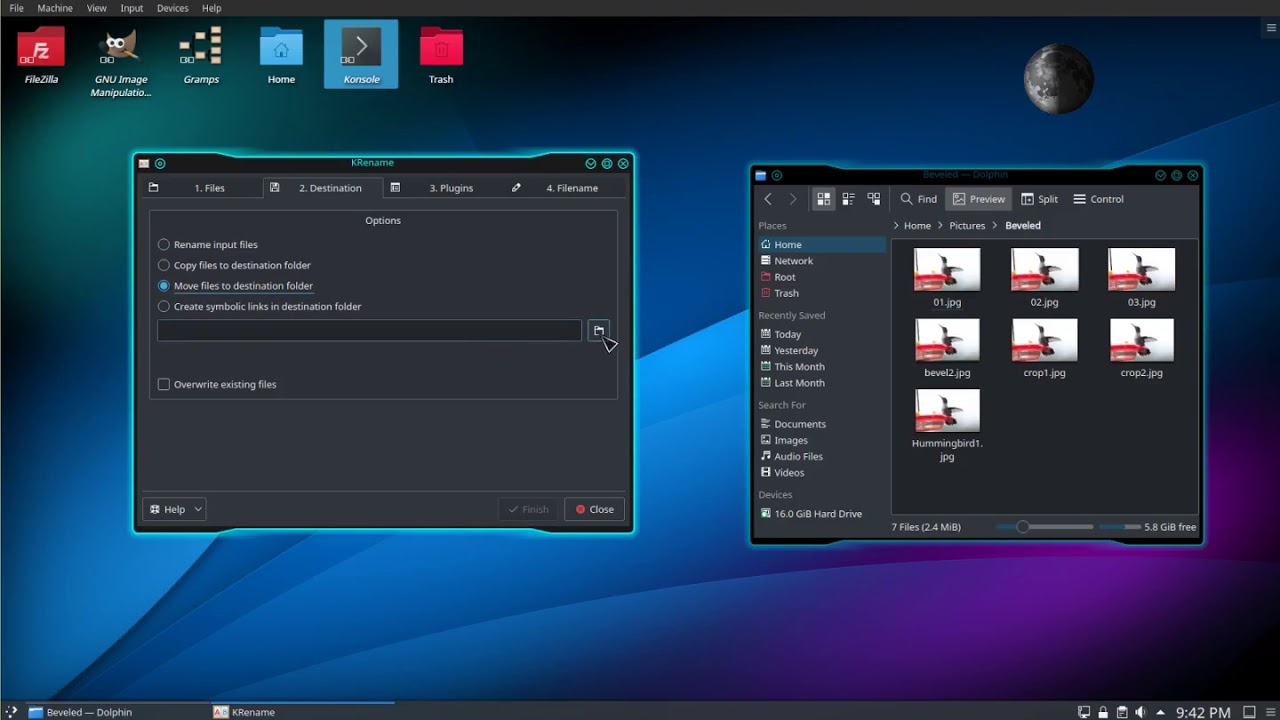Open the Trash desktop icon

pyautogui.click(x=441, y=55)
